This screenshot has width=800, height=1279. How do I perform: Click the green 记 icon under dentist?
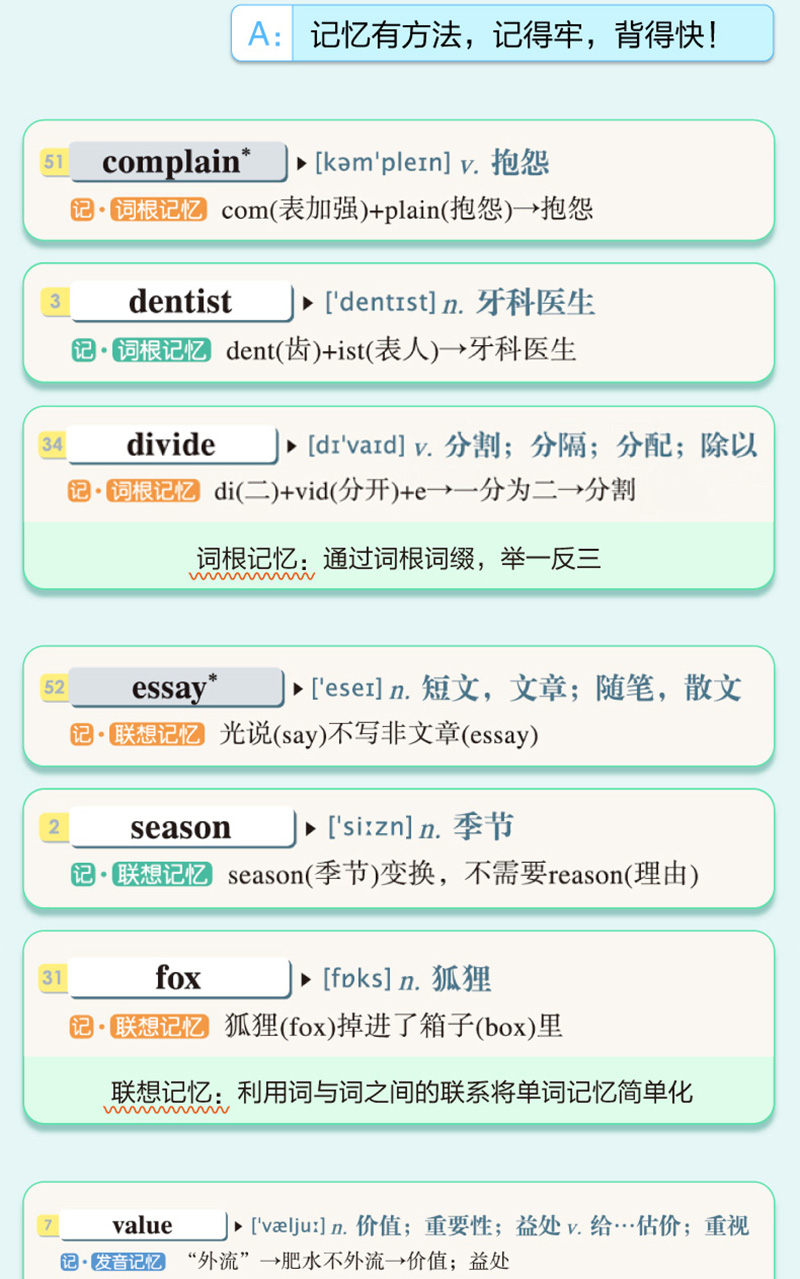83,350
